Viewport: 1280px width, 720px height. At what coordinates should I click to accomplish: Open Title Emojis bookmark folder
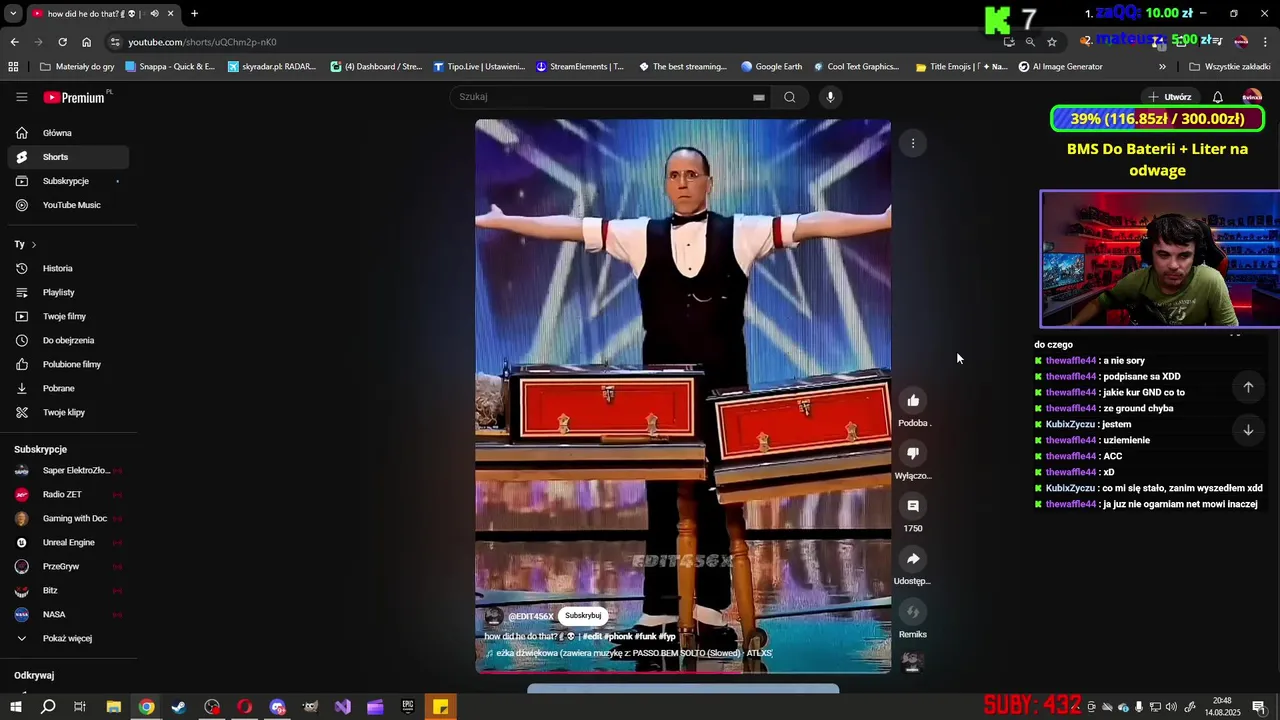[x=961, y=67]
